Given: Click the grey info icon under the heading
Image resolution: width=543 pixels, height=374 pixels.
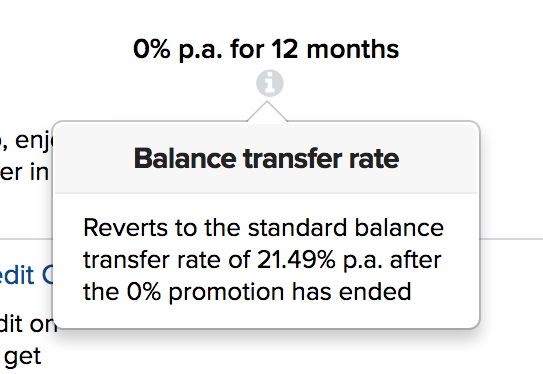Looking at the screenshot, I should (x=270, y=83).
